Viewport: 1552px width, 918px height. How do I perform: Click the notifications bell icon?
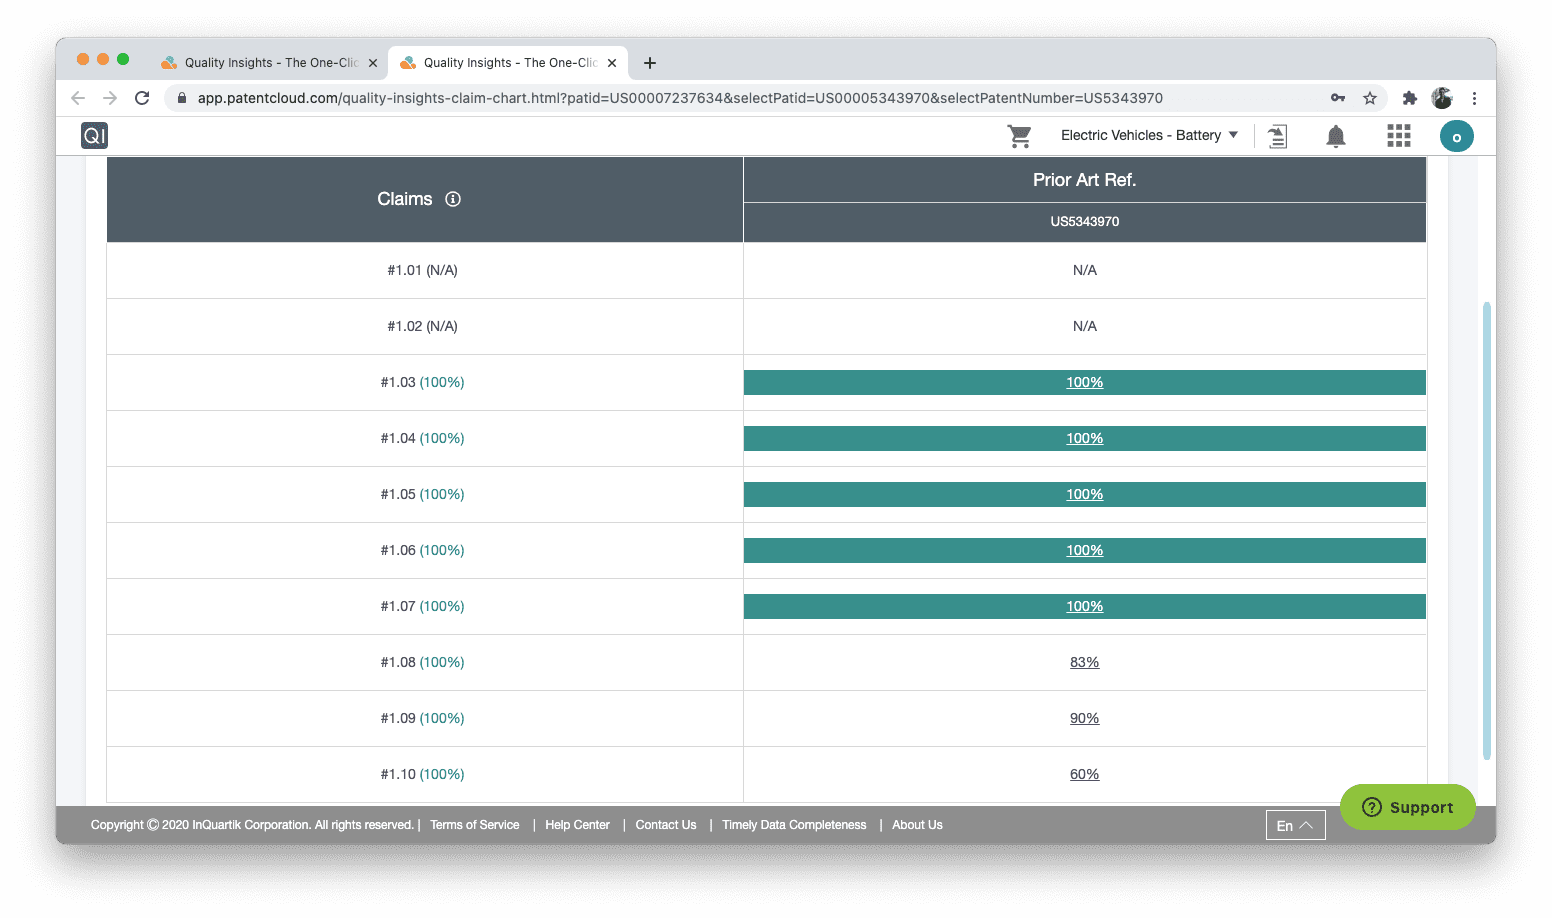click(x=1335, y=136)
